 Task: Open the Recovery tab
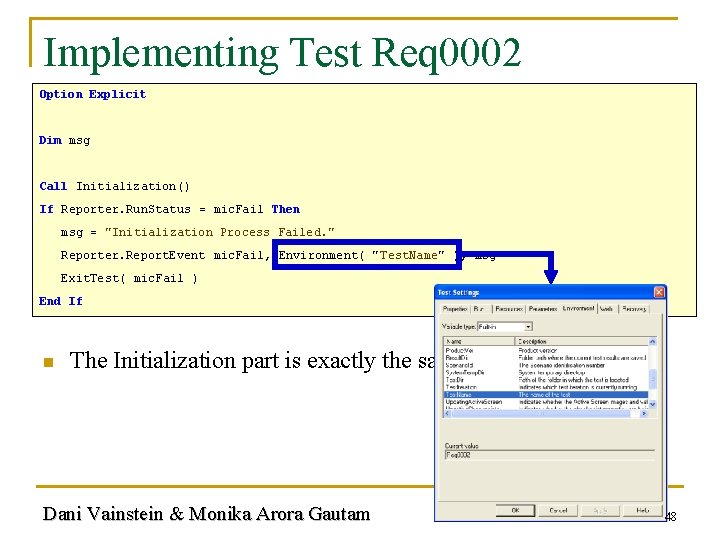point(634,309)
